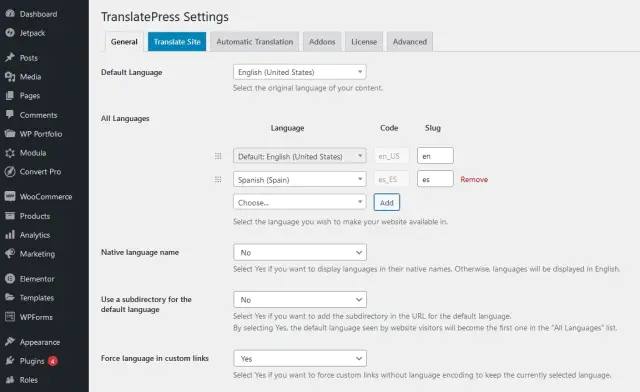640x392 pixels.
Task: Click the Templates folder icon
Action: point(10,297)
